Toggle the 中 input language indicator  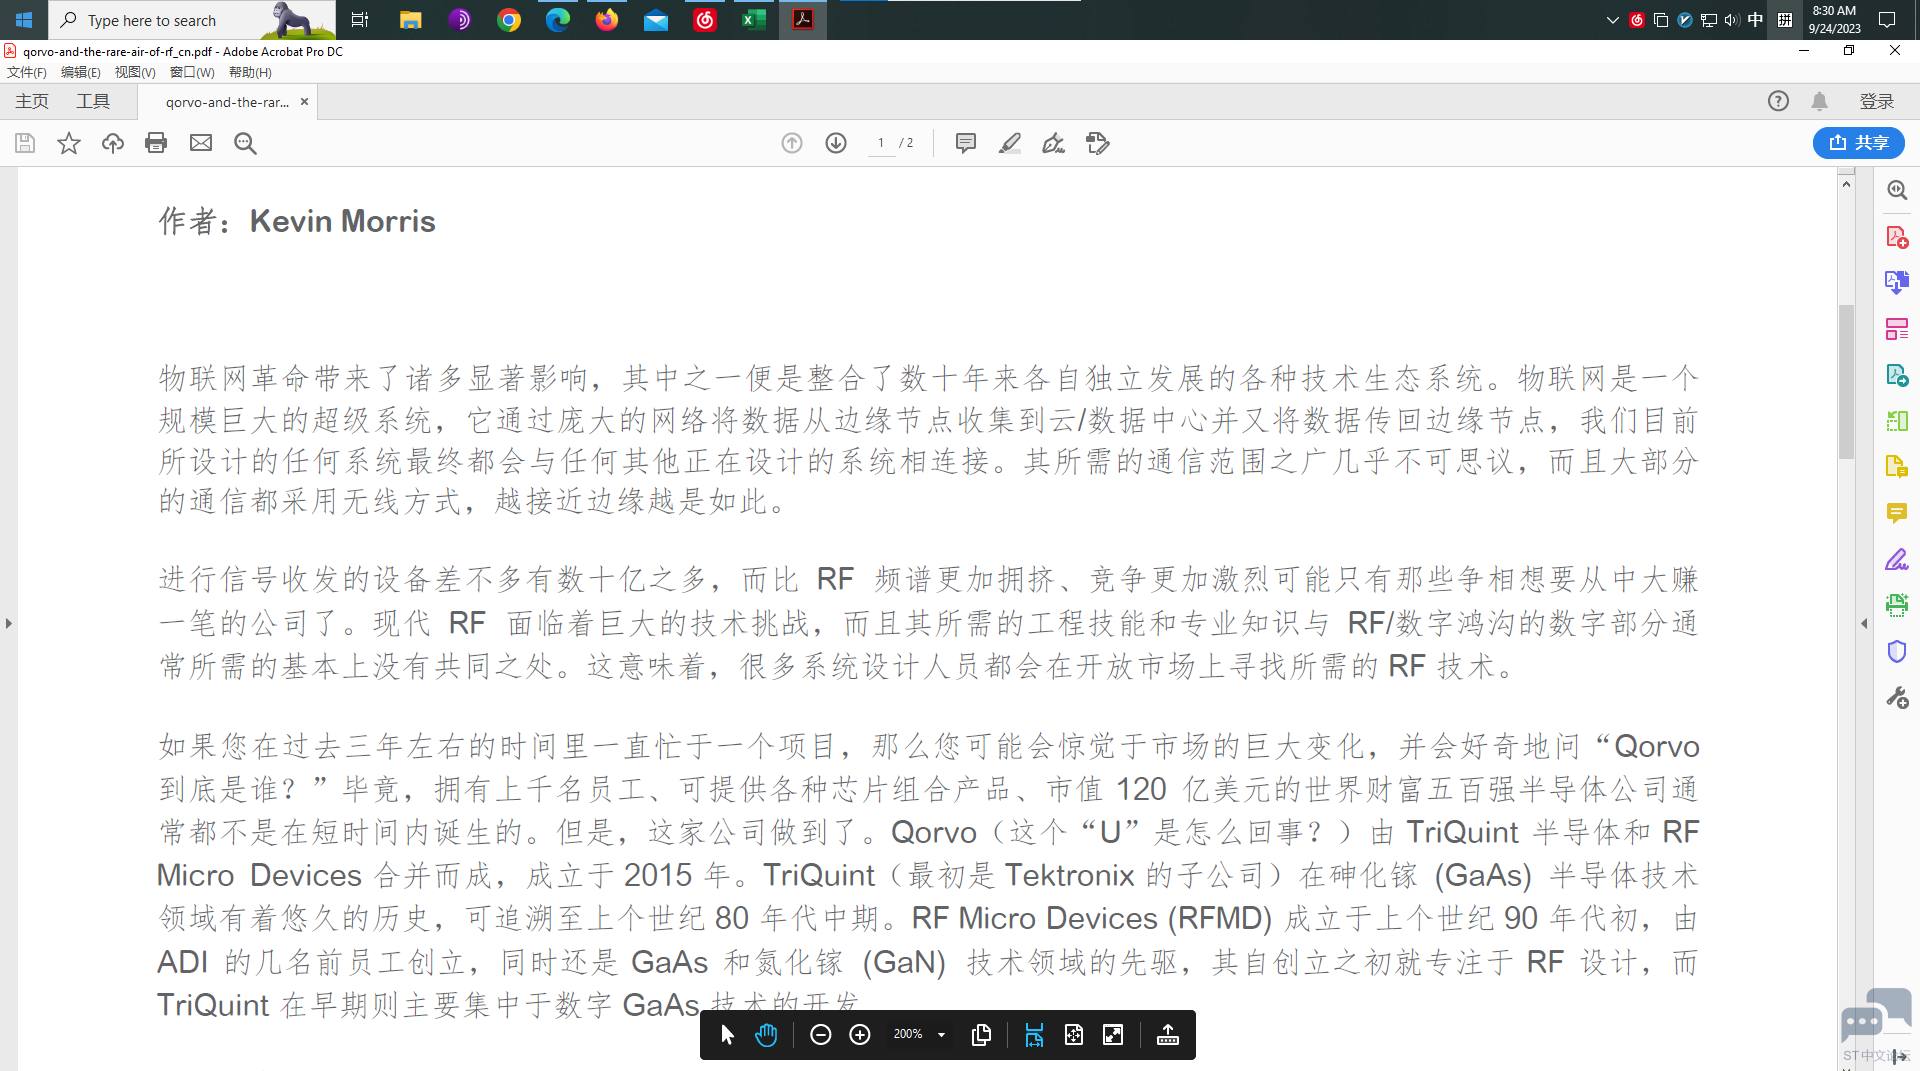pyautogui.click(x=1755, y=20)
